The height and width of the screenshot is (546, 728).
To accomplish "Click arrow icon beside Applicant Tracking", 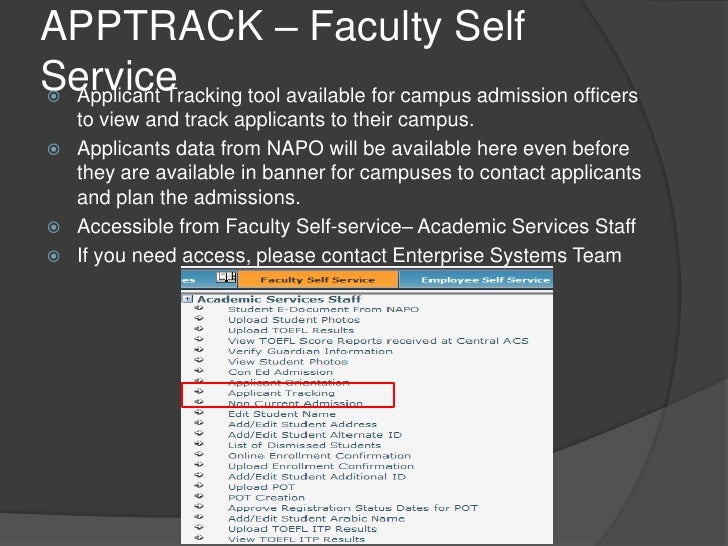I will point(199,391).
